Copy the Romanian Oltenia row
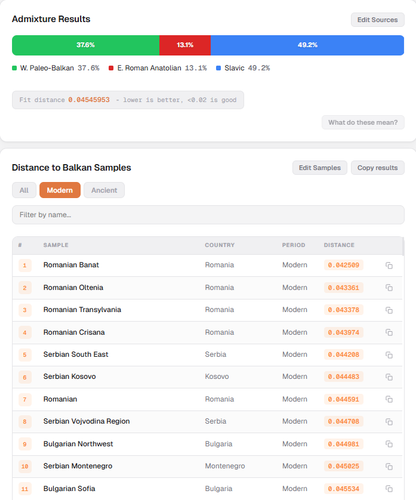416x500 pixels. point(389,288)
